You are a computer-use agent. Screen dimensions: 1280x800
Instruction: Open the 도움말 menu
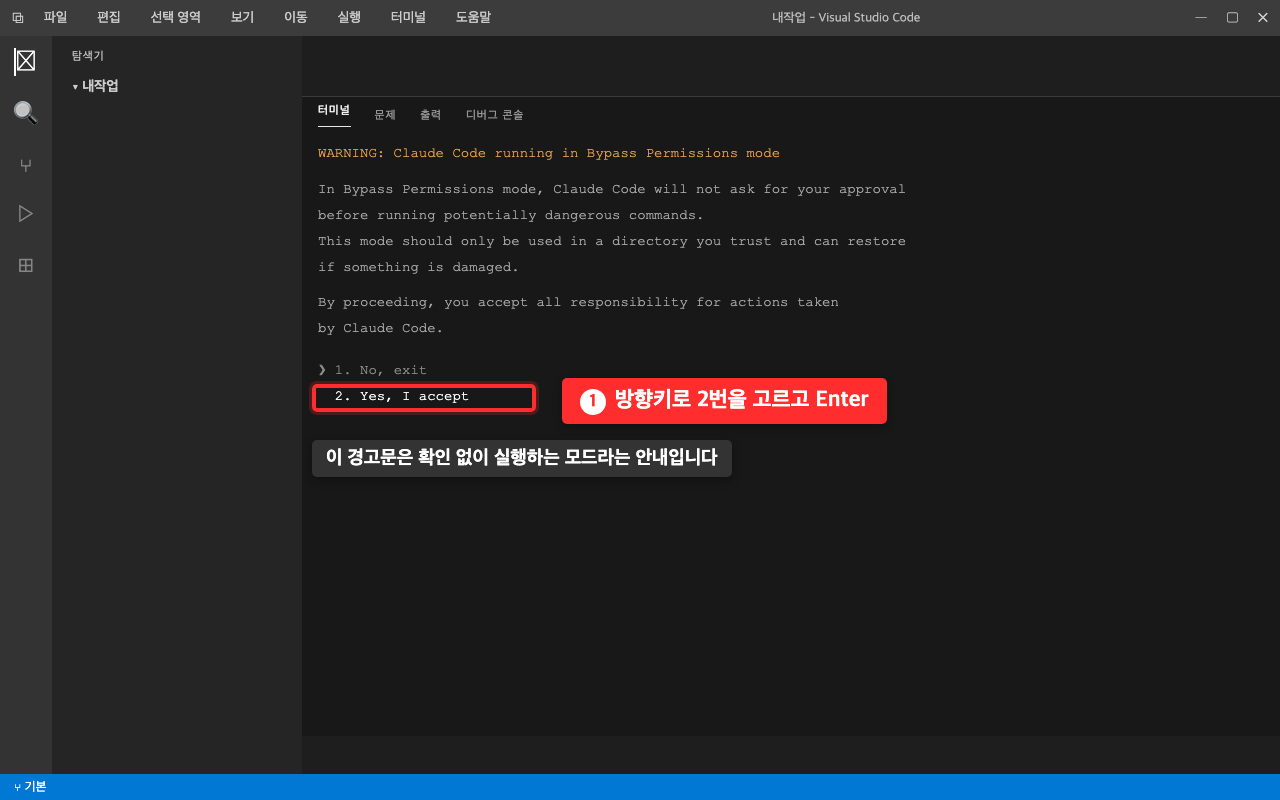click(x=473, y=17)
